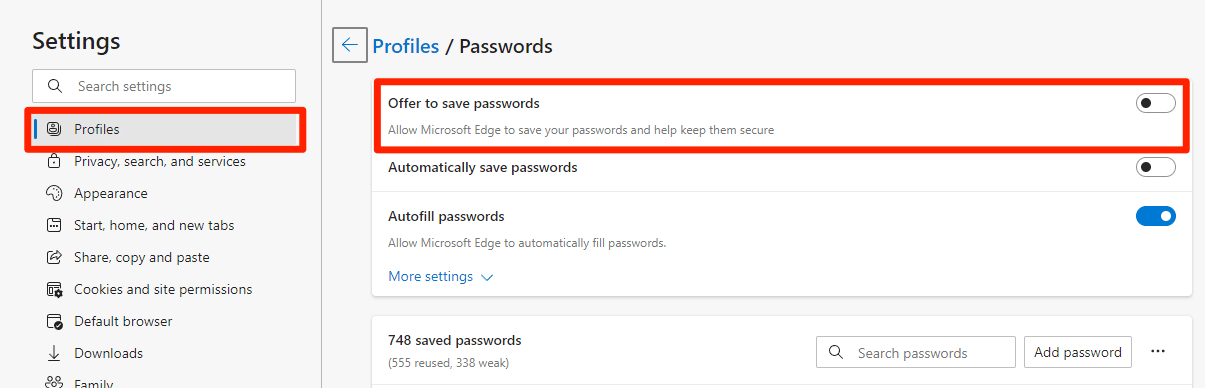
Task: Click the Profiles sidebar icon
Action: pos(55,129)
